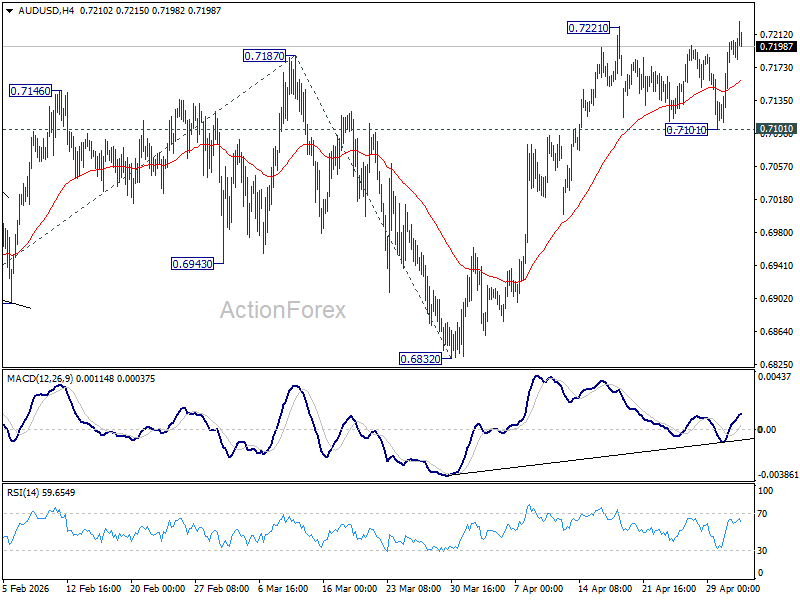Click the 5 Feb 2026 date label
This screenshot has height=600, width=800.
[26, 589]
